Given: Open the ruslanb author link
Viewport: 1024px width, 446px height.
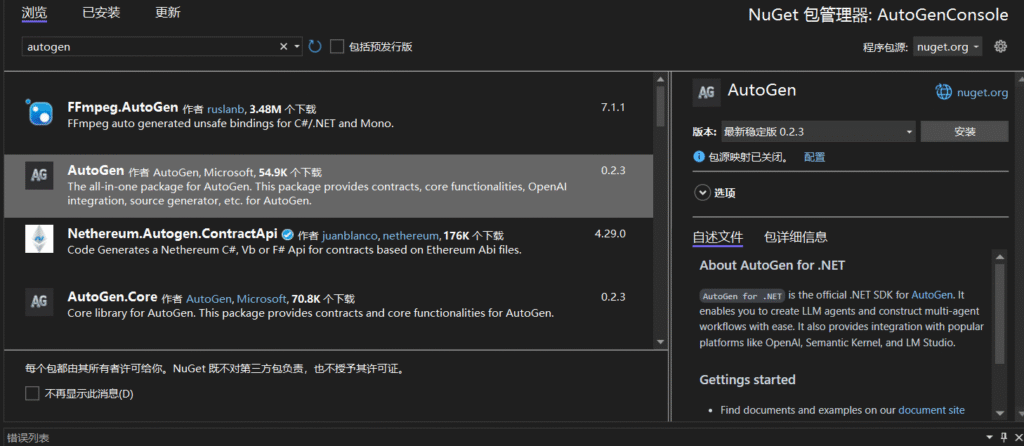Looking at the screenshot, I should click(x=225, y=109).
